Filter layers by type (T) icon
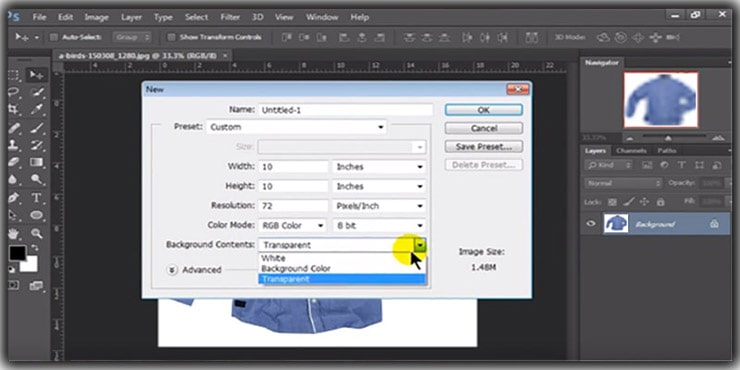 click(x=681, y=165)
